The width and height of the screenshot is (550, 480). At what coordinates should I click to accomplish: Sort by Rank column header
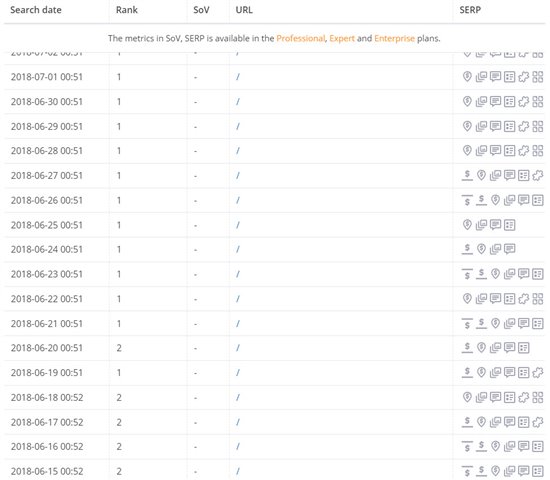127,10
